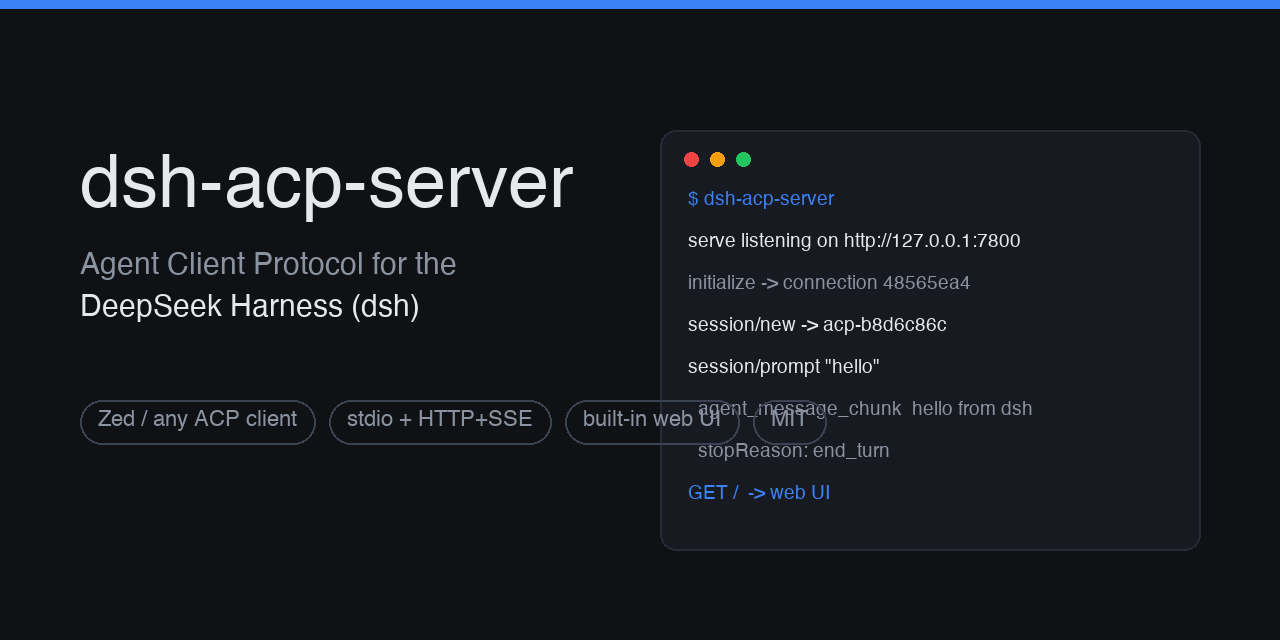Click the 'DeepSeek Harness (dsh)' line
Viewport: 1280px width, 640px height.
[x=250, y=306]
